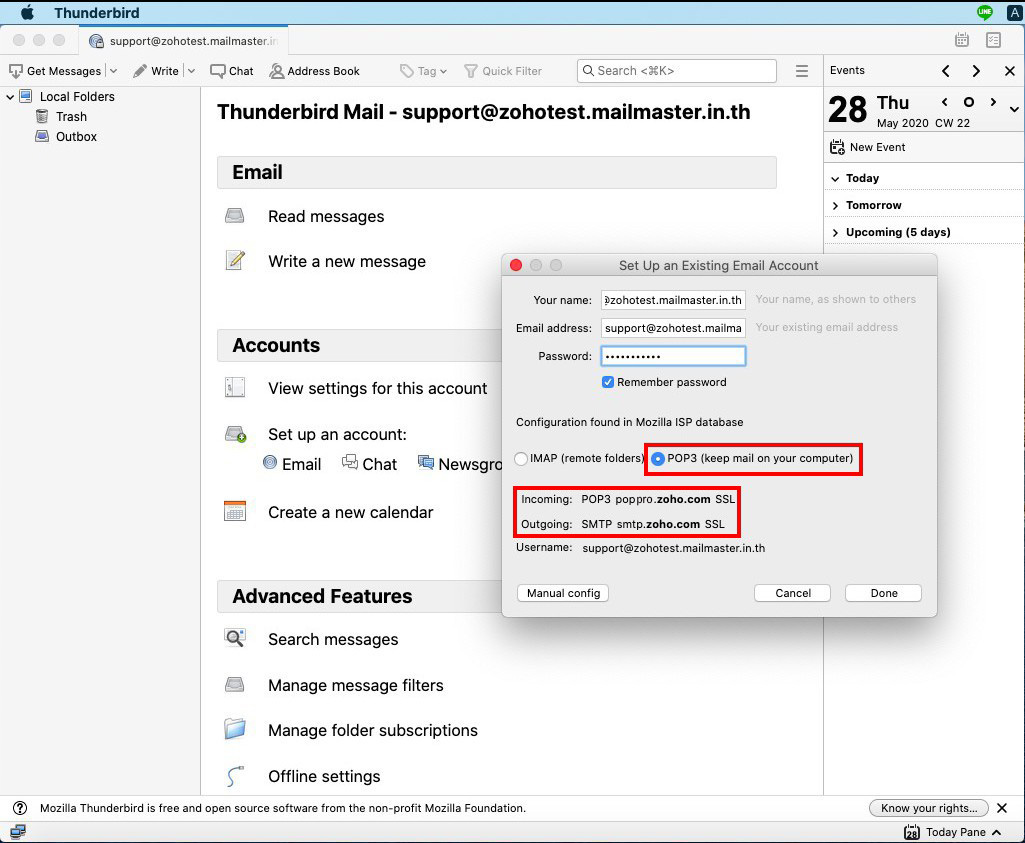This screenshot has width=1025, height=843.
Task: Click the Email address input field
Action: (673, 328)
